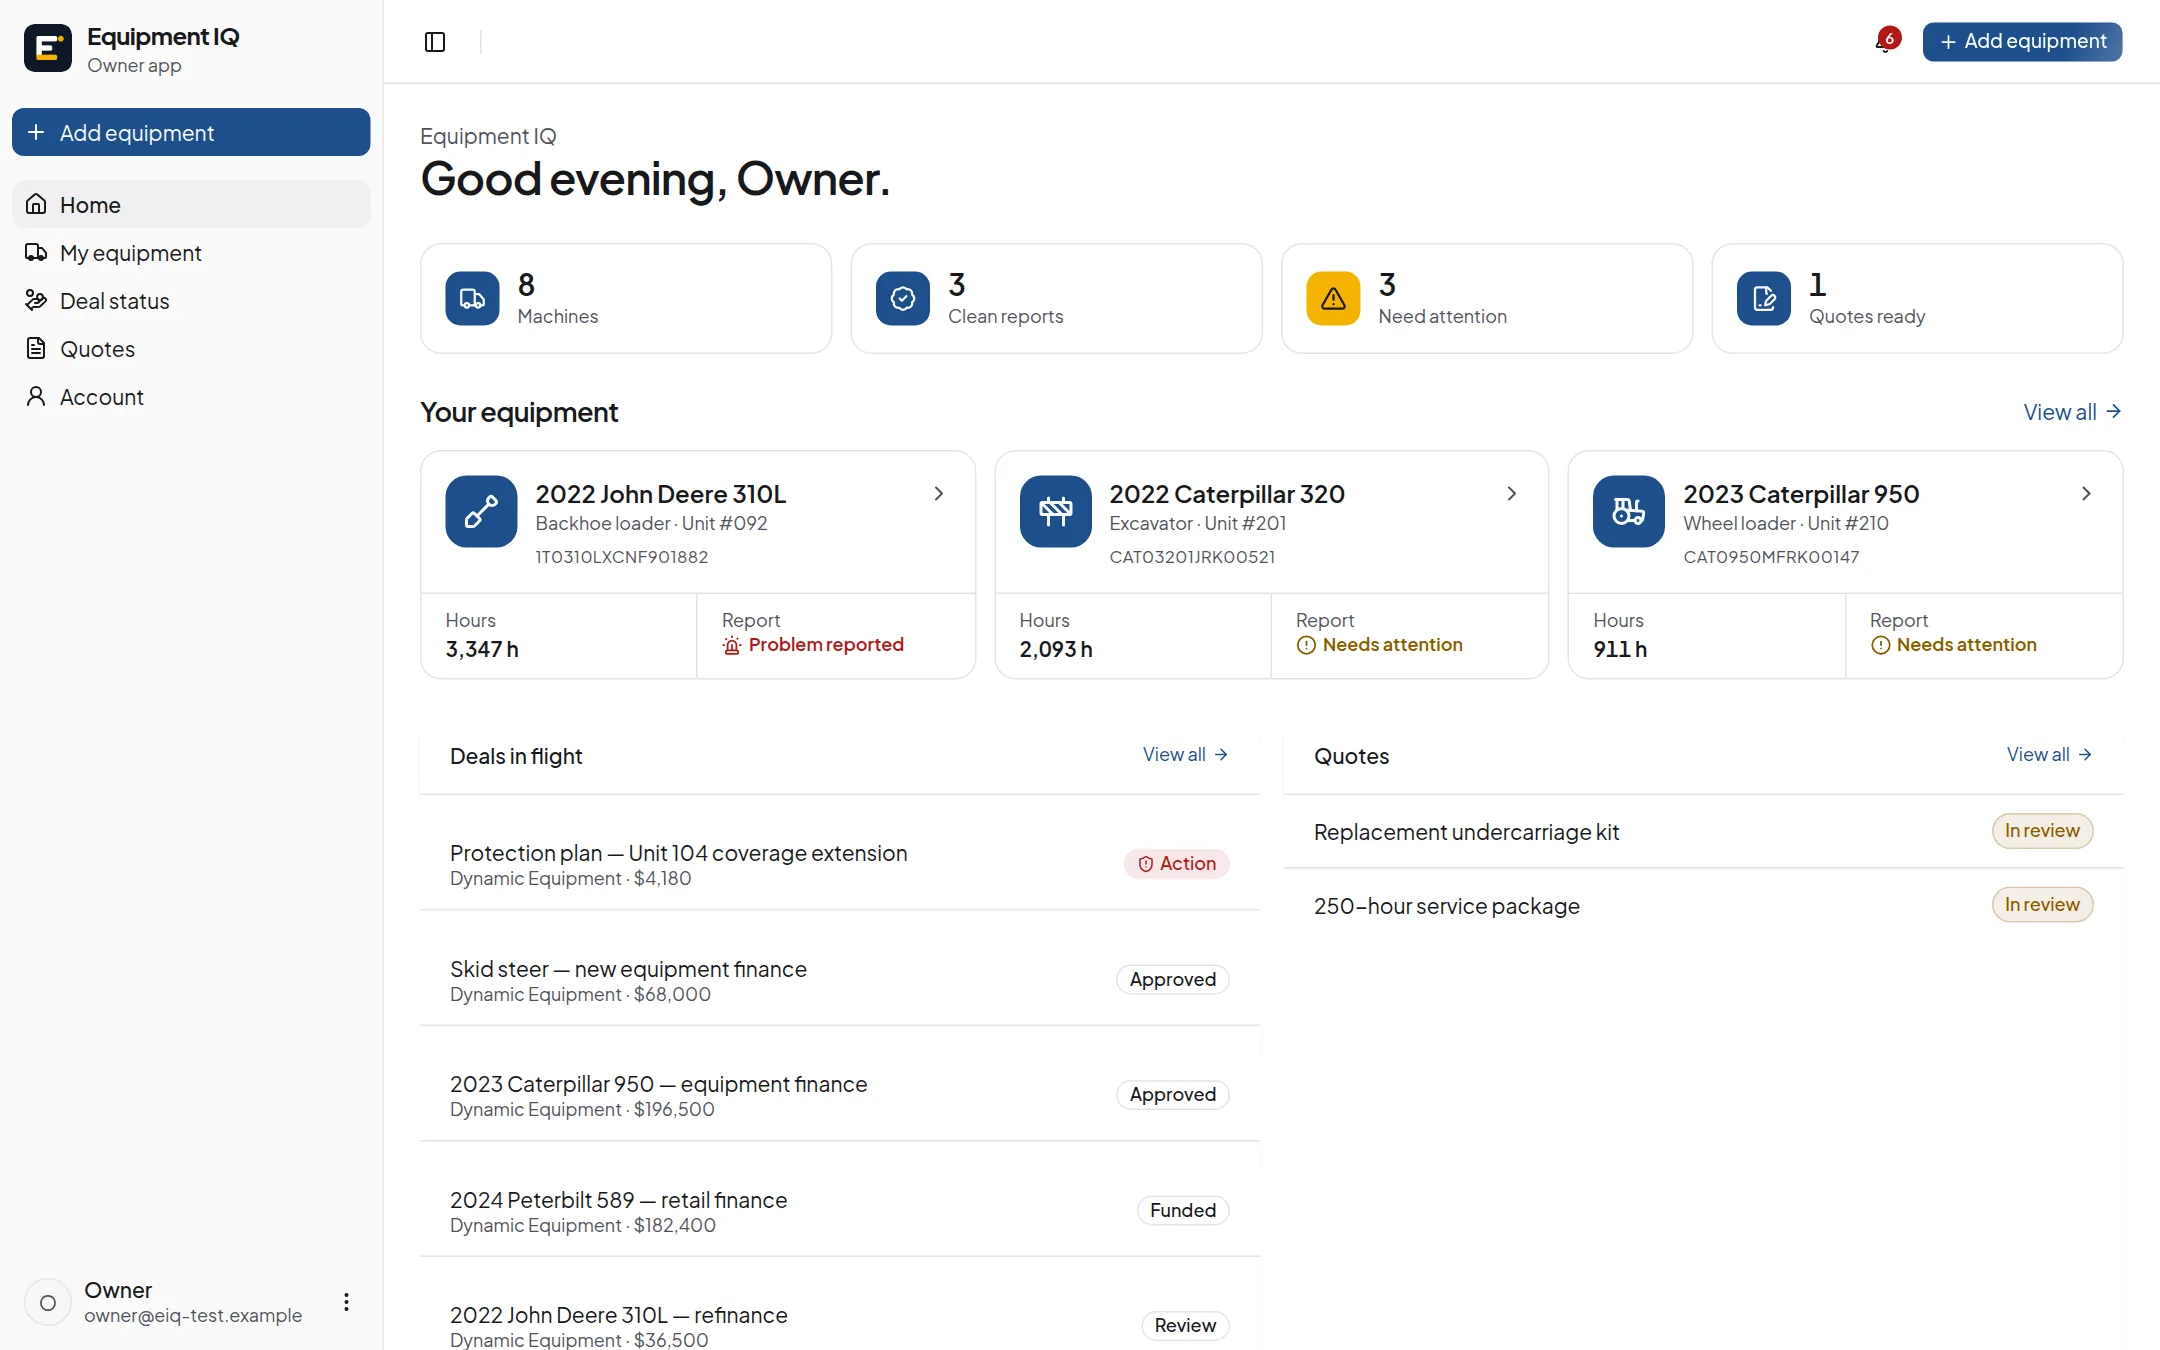The image size is (2160, 1350).
Task: Click the John Deere 310L shovel icon
Action: click(481, 511)
